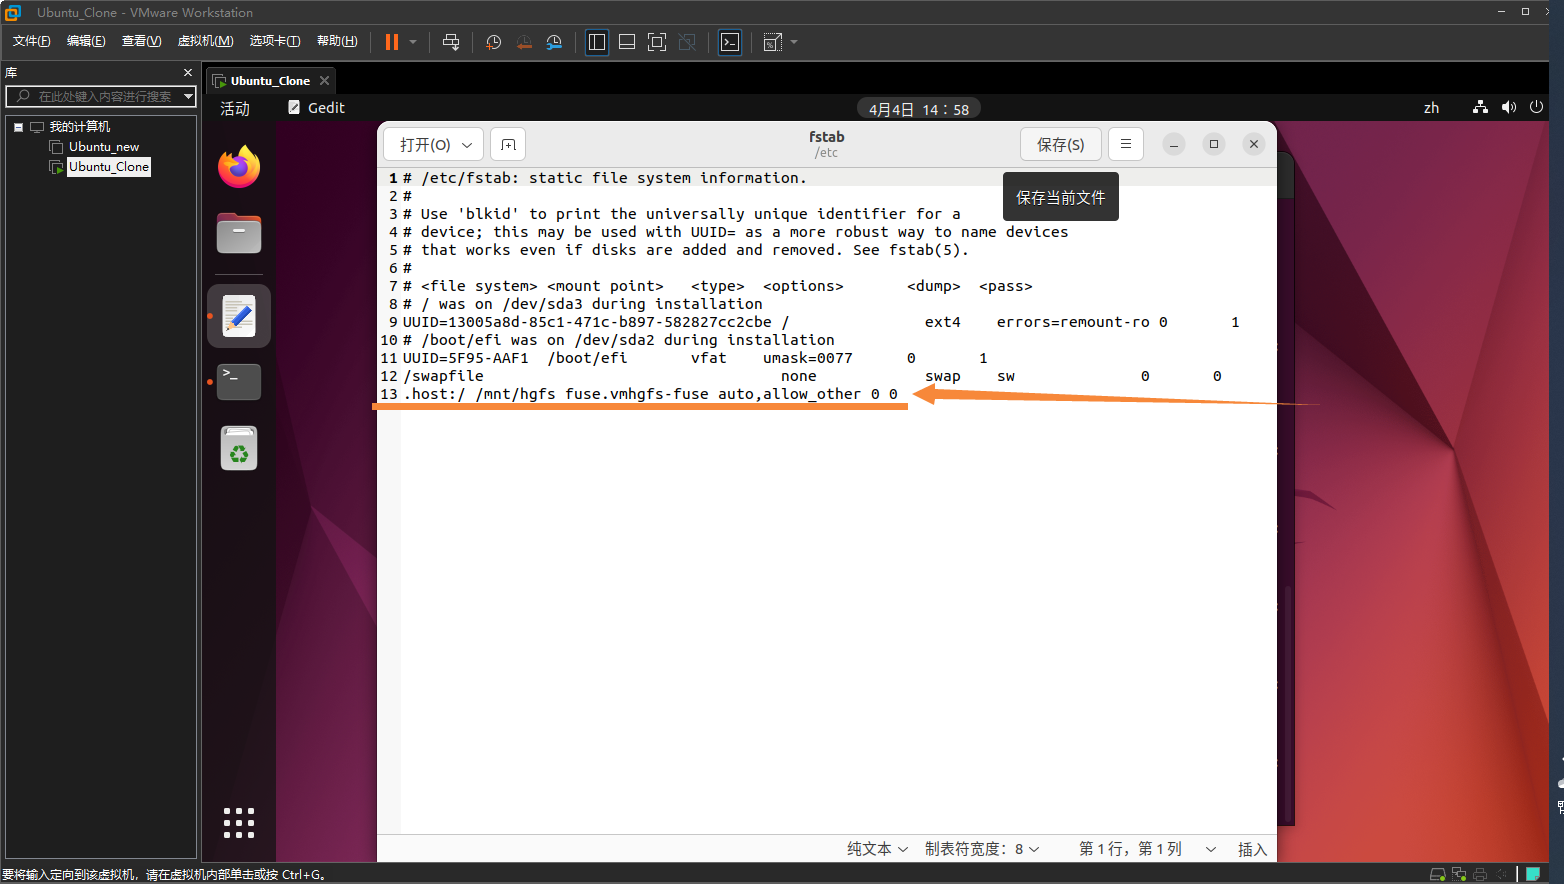Maximize the Gedit window
Image resolution: width=1564 pixels, height=884 pixels.
tap(1214, 144)
